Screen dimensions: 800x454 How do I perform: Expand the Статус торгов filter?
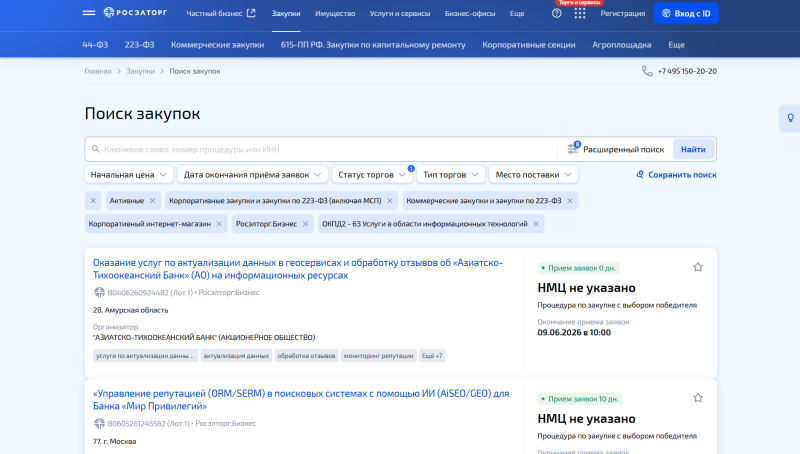click(x=372, y=174)
